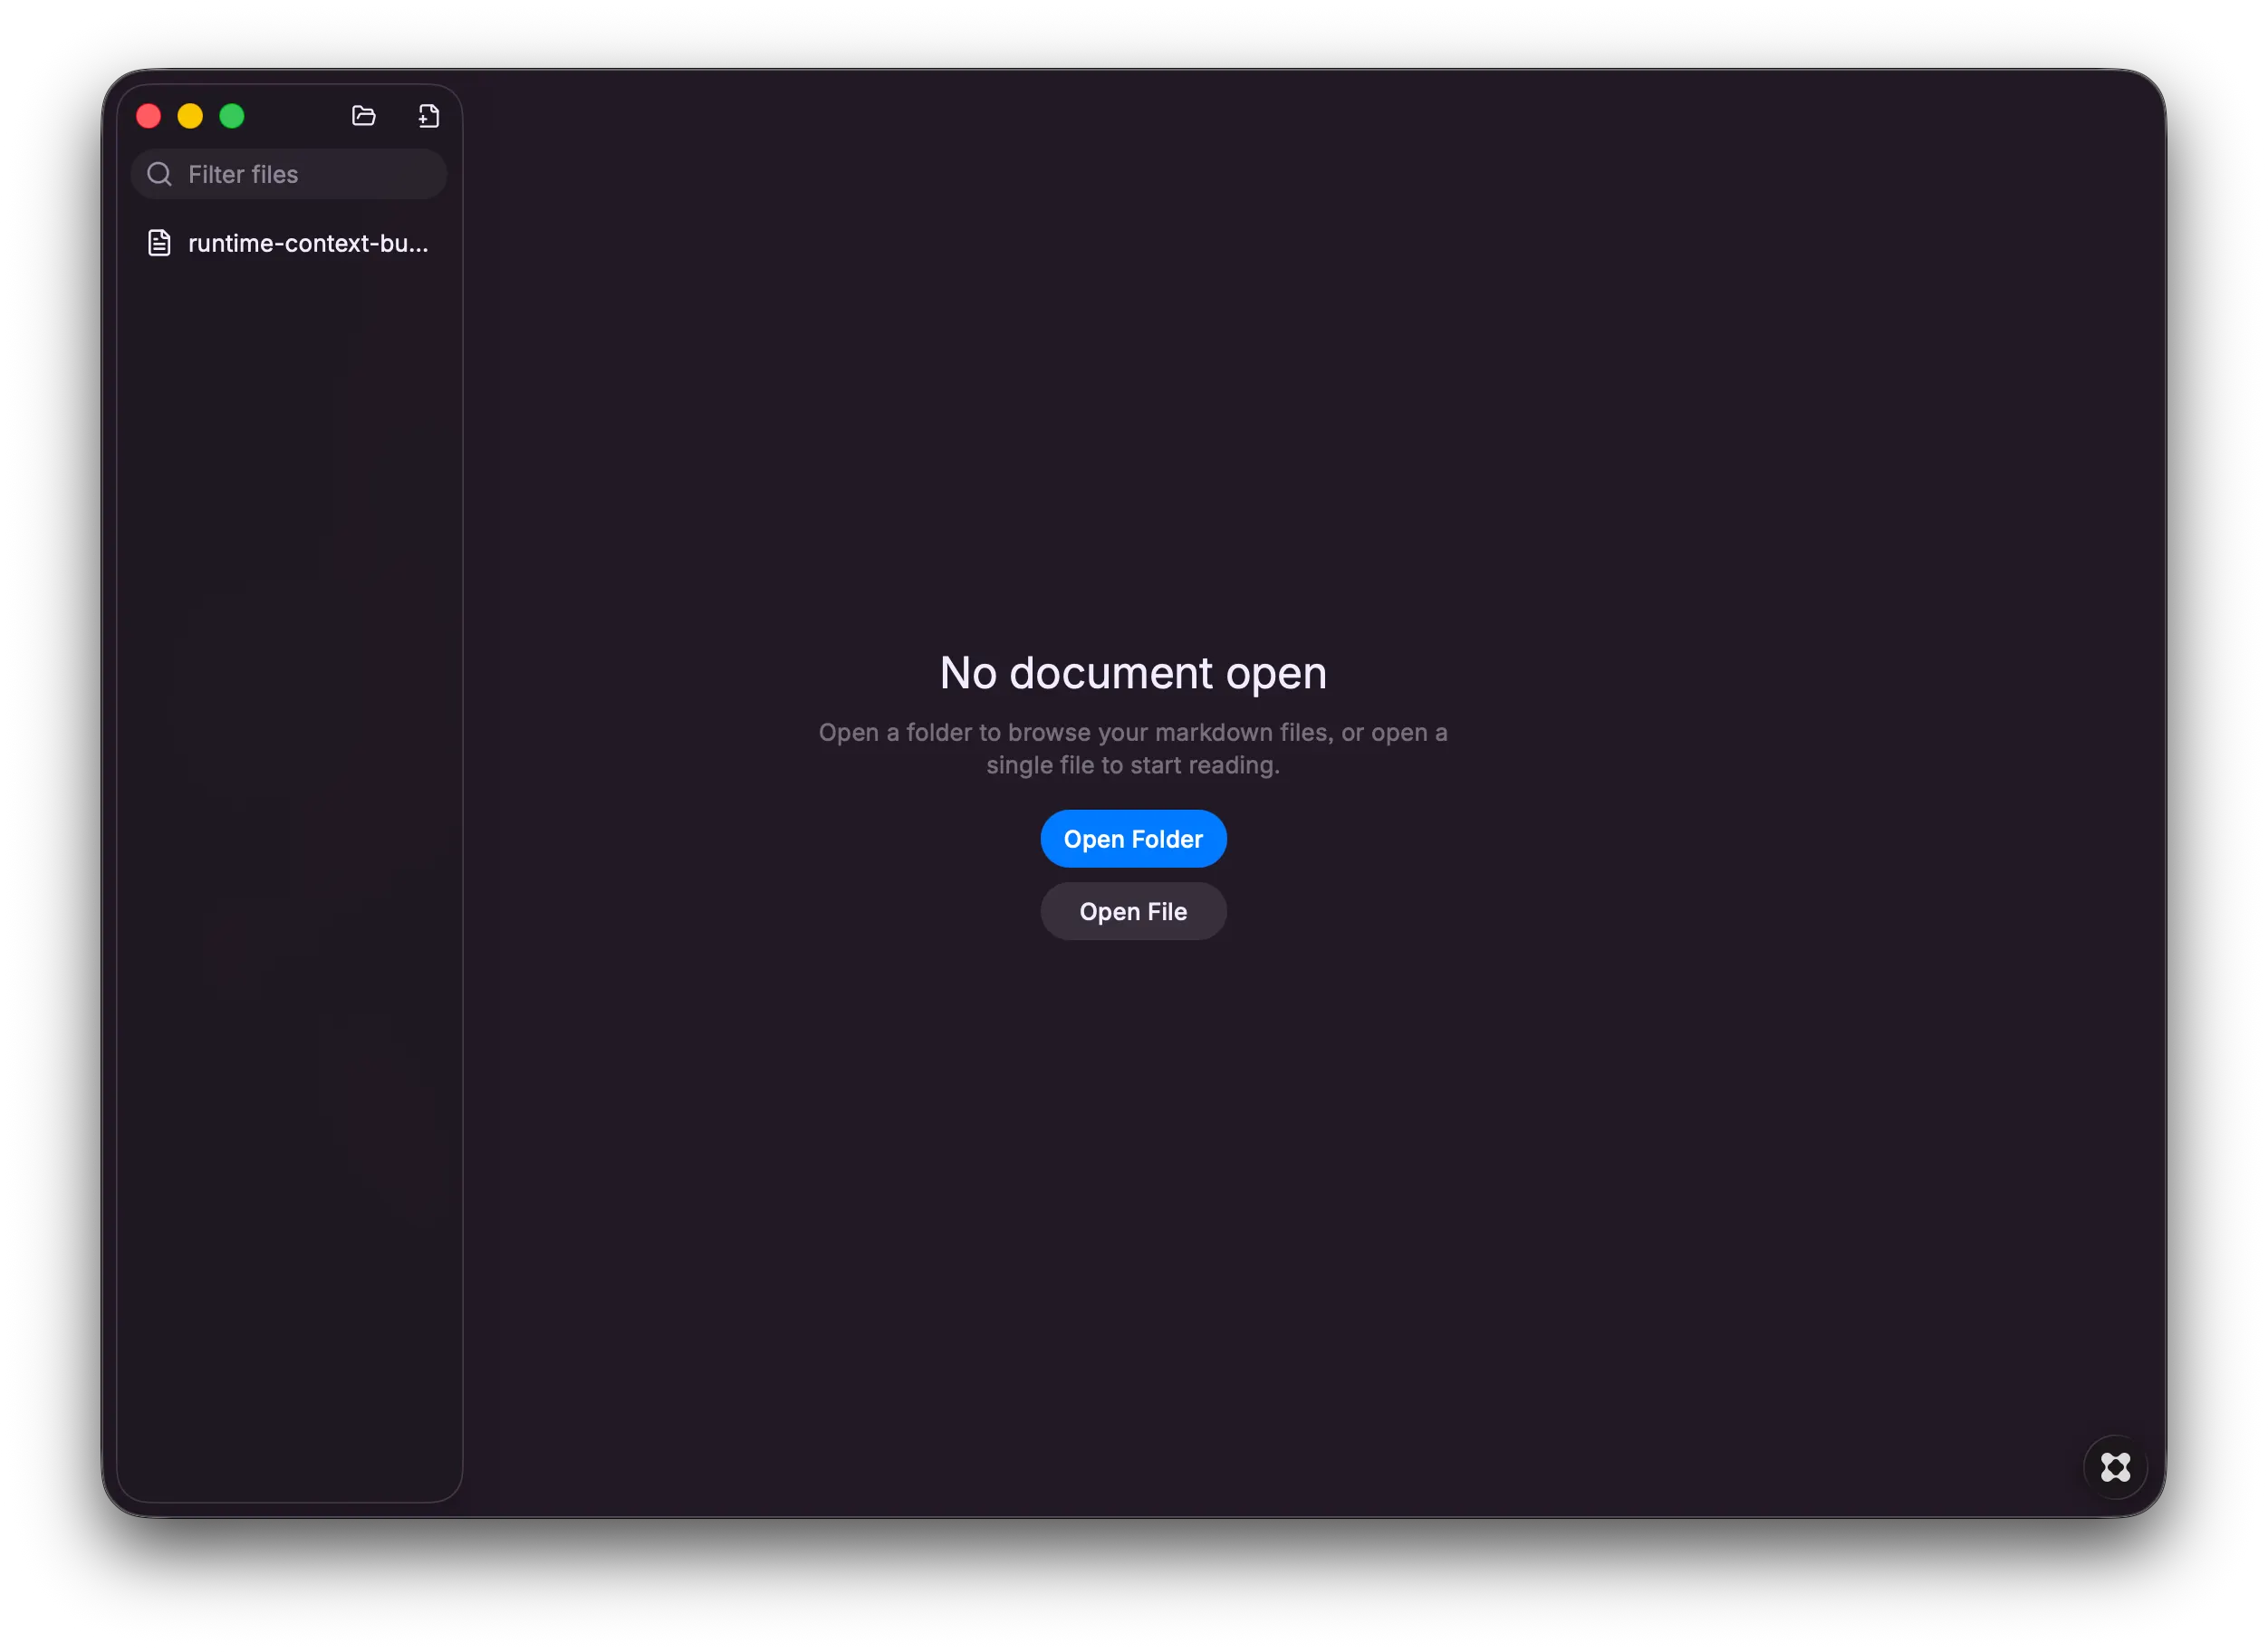Click the open file icon in sidebar
The image size is (2268, 1652).
(429, 116)
